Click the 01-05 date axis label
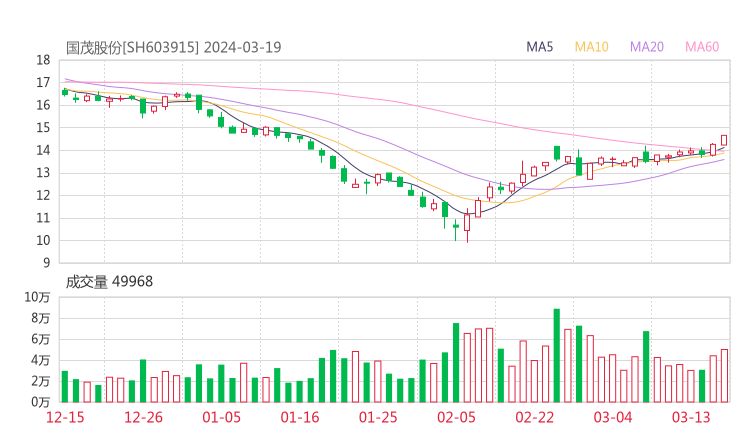This screenshot has width=740, height=440. [221, 417]
